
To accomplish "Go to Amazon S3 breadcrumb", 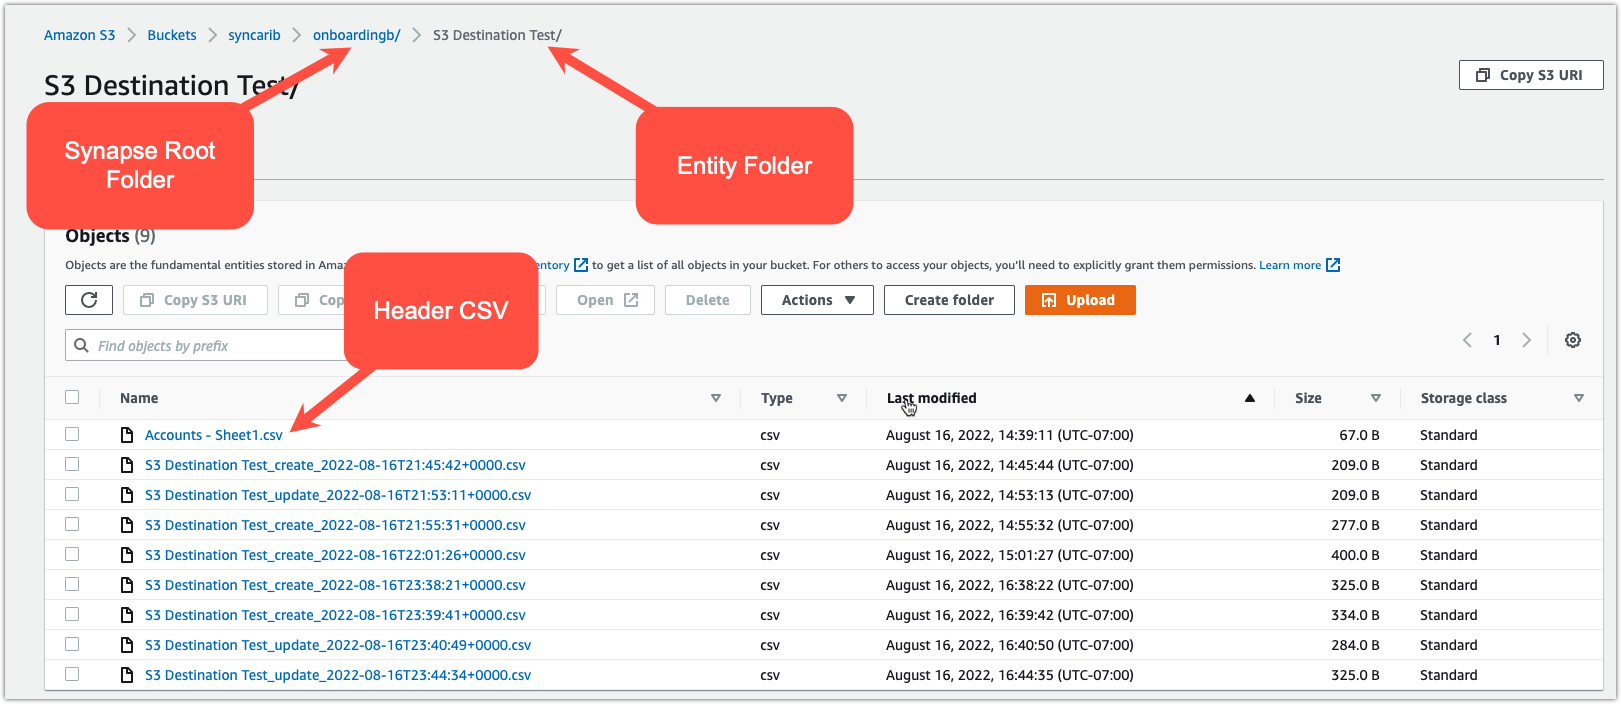I will (80, 35).
